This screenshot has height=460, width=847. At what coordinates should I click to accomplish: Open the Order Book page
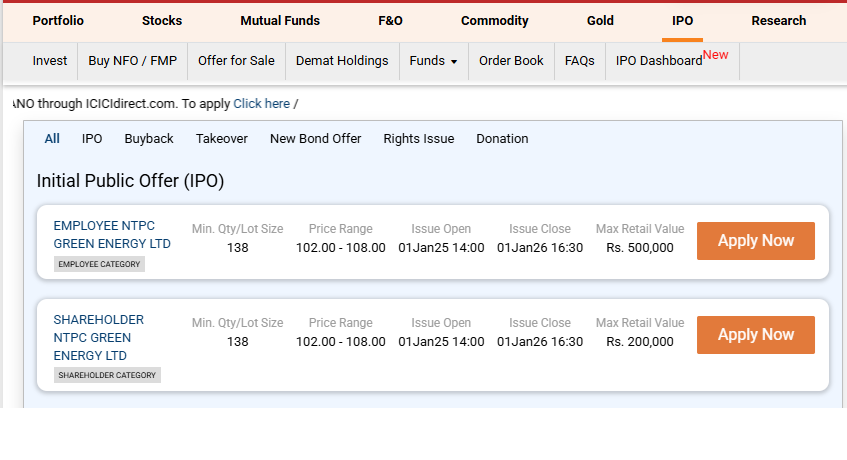pyautogui.click(x=511, y=61)
